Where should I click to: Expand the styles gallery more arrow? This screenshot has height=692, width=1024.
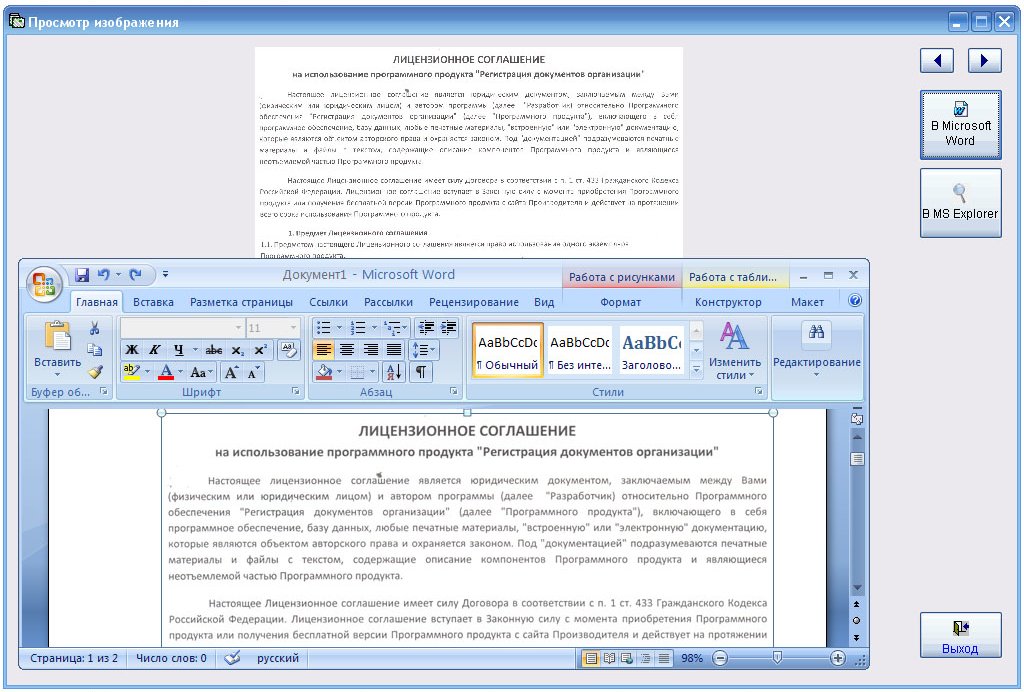pyautogui.click(x=696, y=370)
